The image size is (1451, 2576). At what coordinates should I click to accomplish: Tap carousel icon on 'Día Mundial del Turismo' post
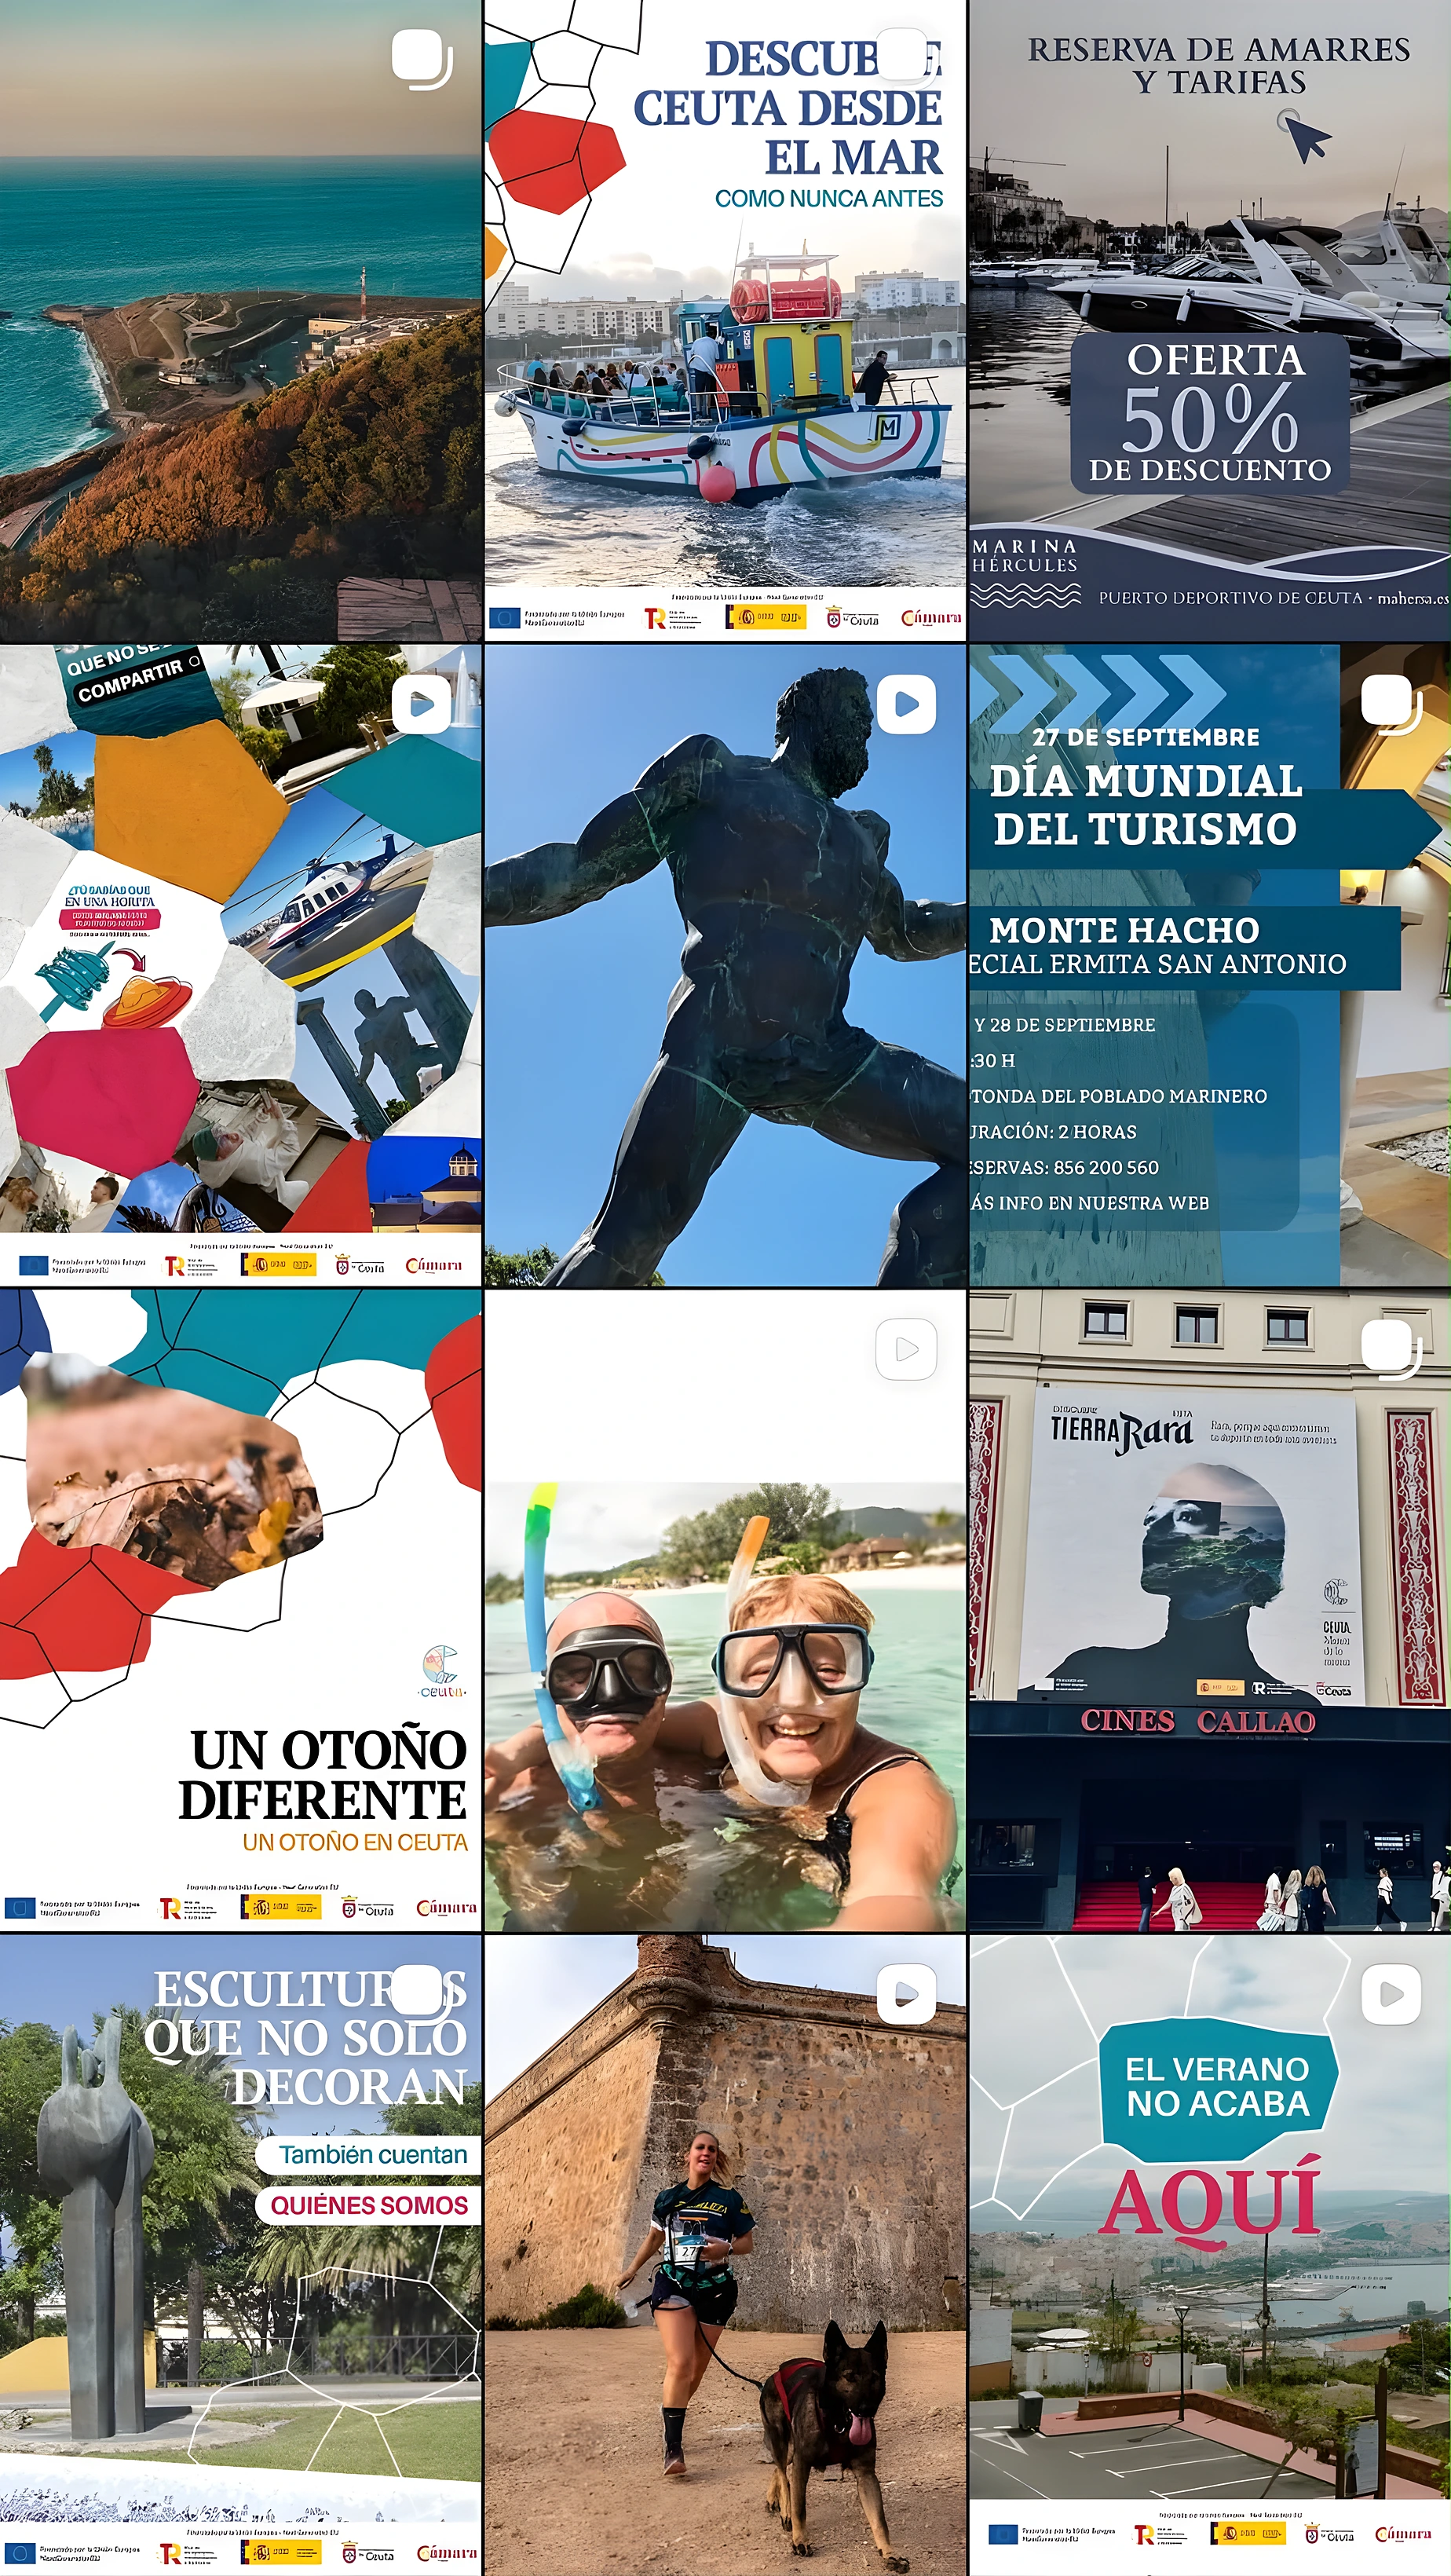click(1391, 704)
